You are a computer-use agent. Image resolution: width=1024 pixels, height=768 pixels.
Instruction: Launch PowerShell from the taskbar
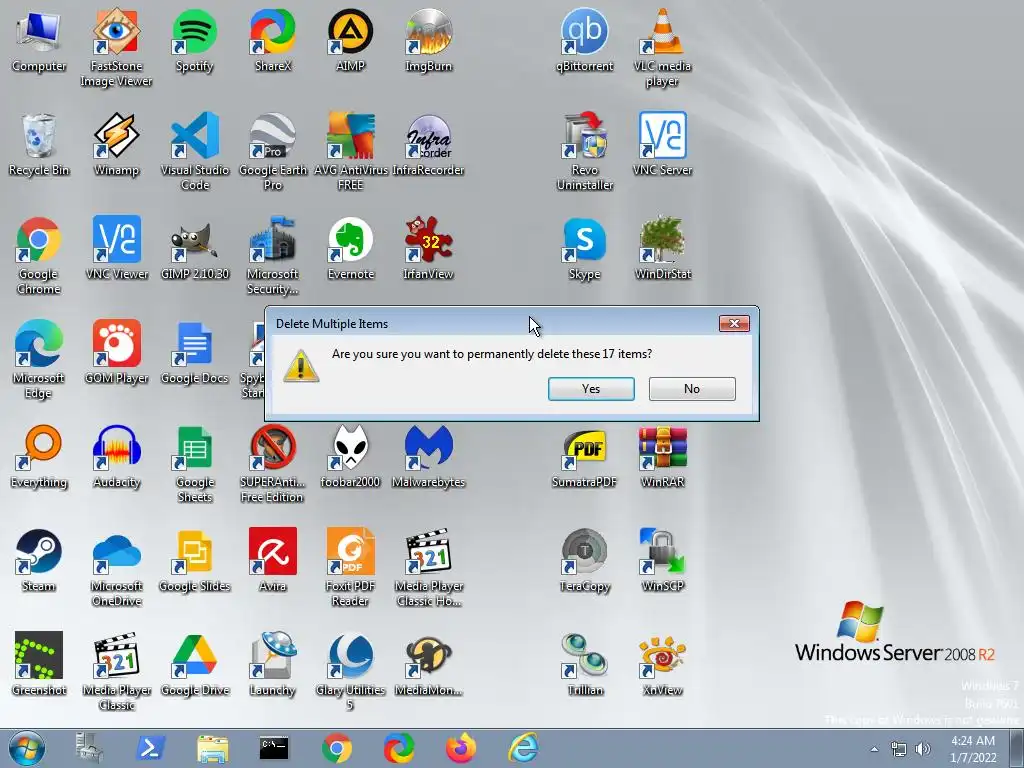tap(150, 748)
